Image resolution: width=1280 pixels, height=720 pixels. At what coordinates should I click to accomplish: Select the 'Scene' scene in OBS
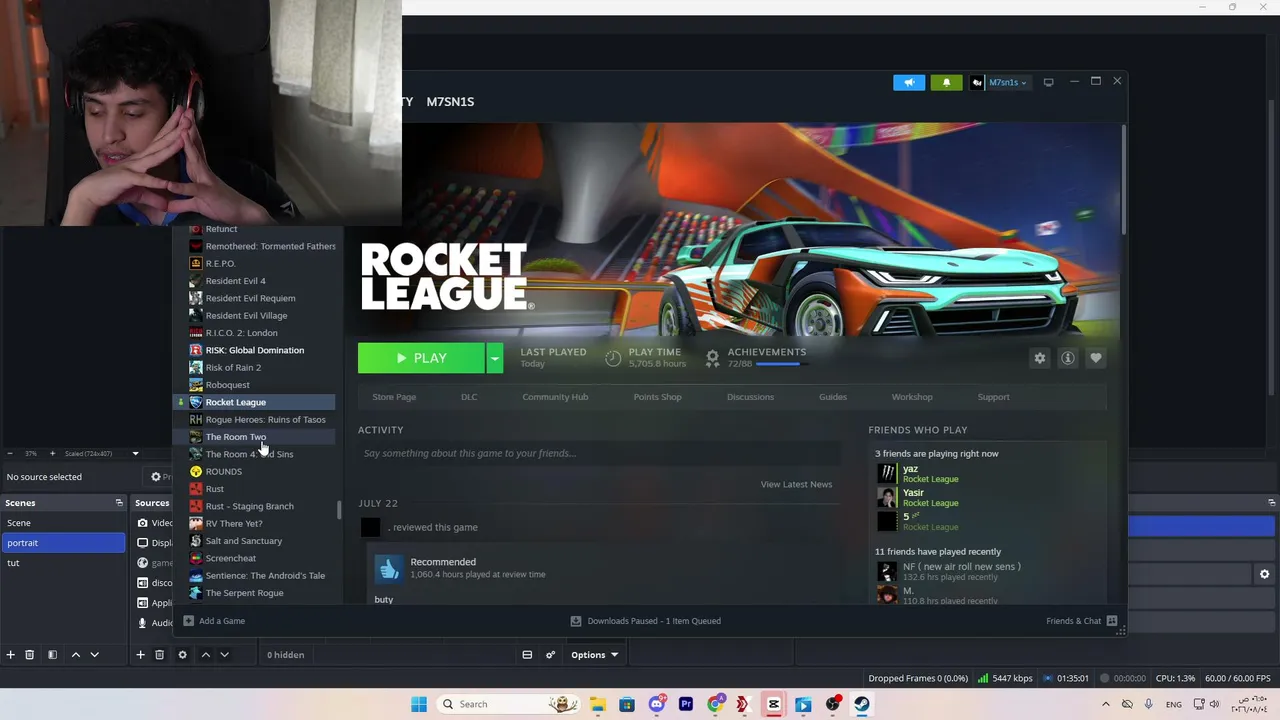(63, 523)
